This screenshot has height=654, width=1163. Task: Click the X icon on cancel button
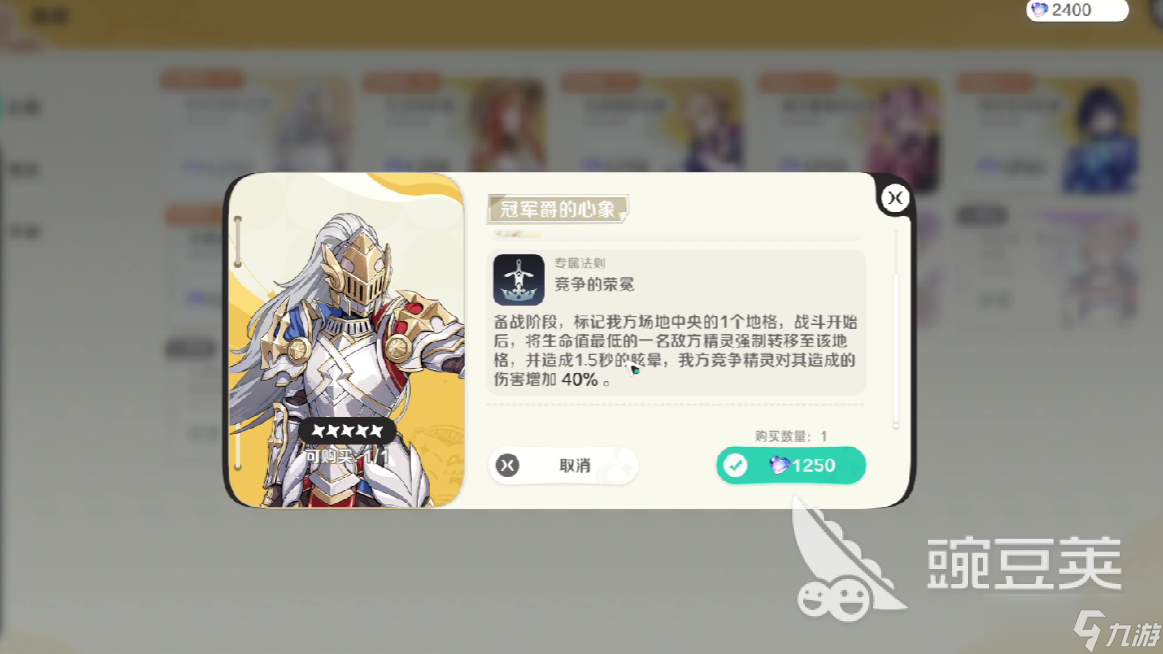(x=508, y=466)
